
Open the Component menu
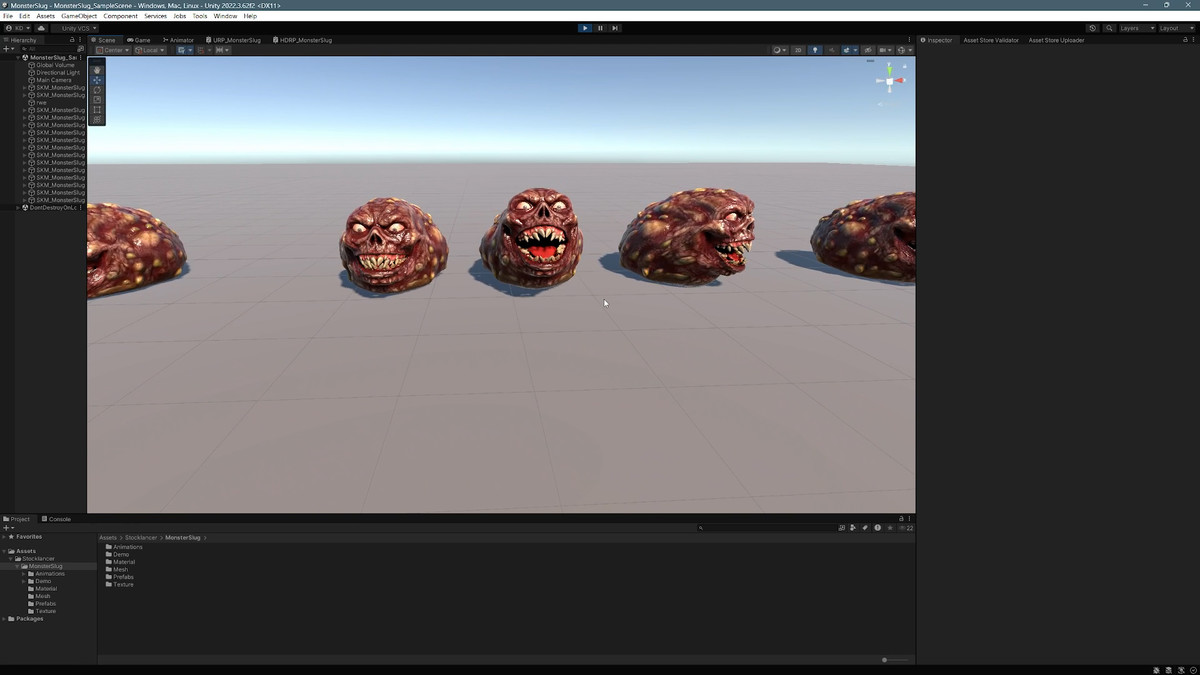[x=121, y=16]
